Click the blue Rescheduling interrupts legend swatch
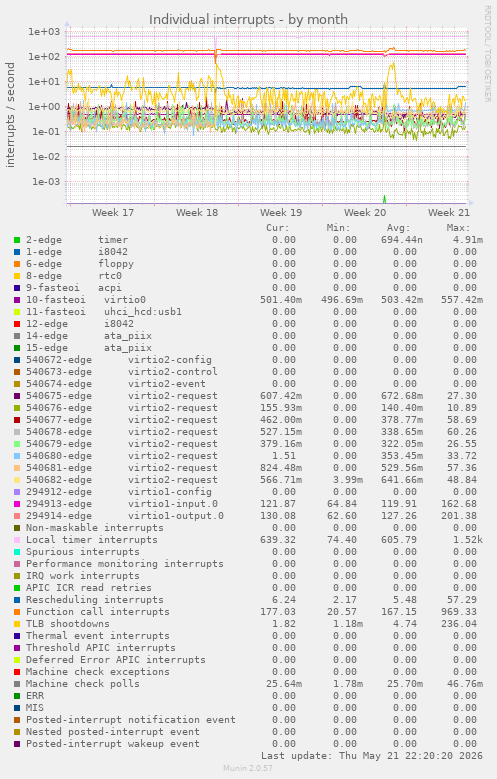Image resolution: width=497 pixels, height=779 pixels. click(x=17, y=600)
